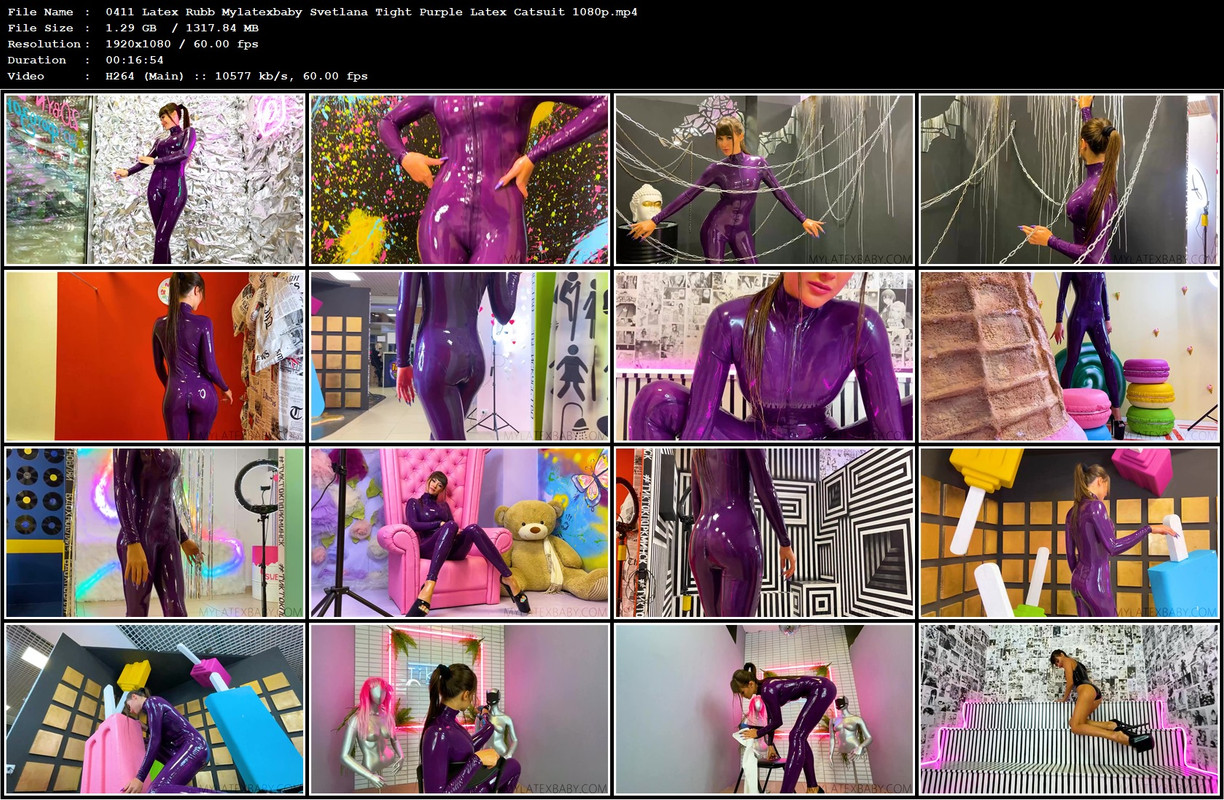Open the red wall with newspapers thumbnail

(155, 356)
